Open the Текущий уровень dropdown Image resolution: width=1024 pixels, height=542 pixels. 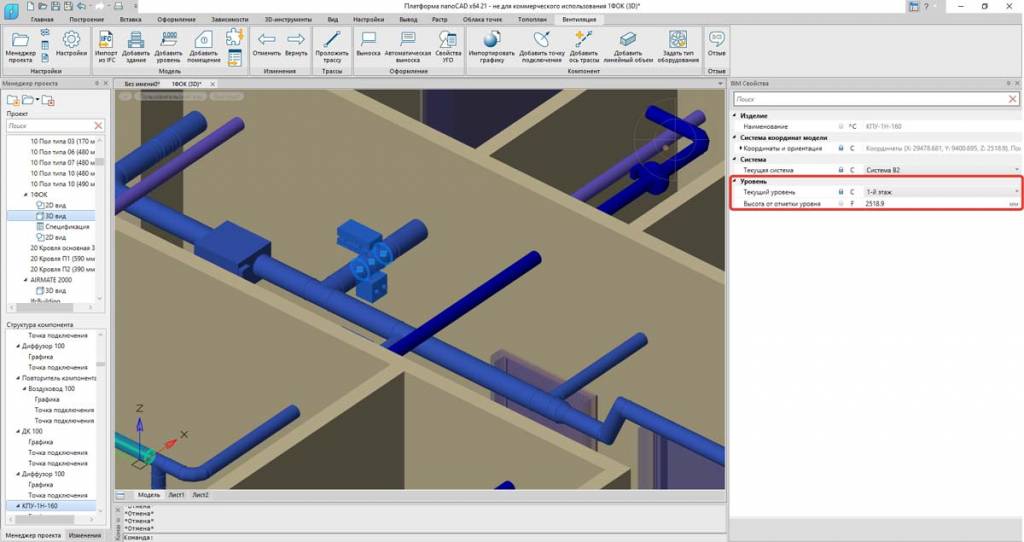point(1017,191)
